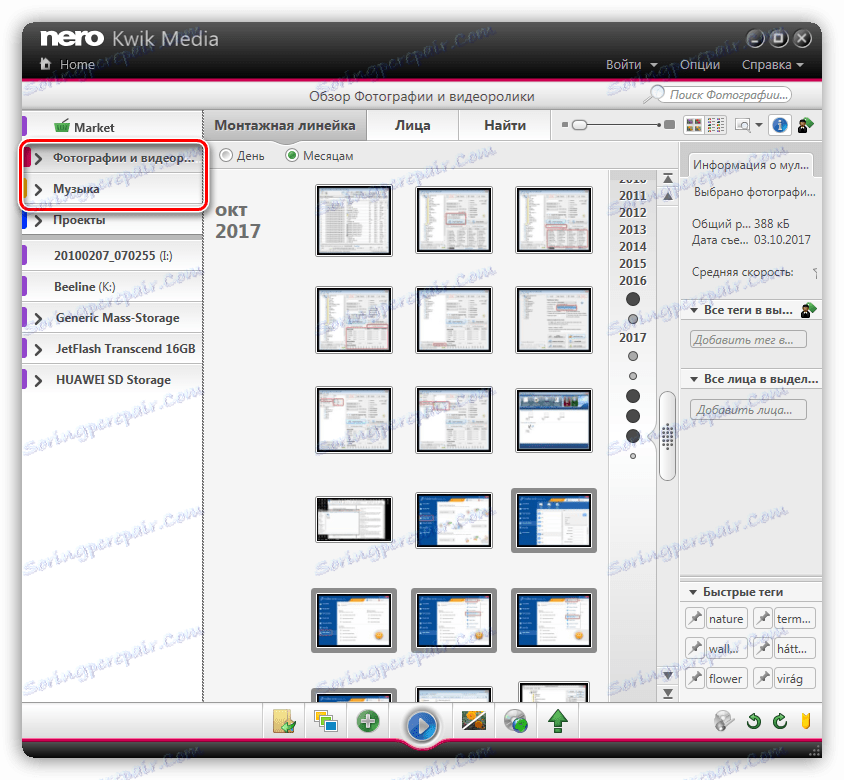Open 'Опции' in the top bar
This screenshot has width=844, height=780.
pos(700,64)
